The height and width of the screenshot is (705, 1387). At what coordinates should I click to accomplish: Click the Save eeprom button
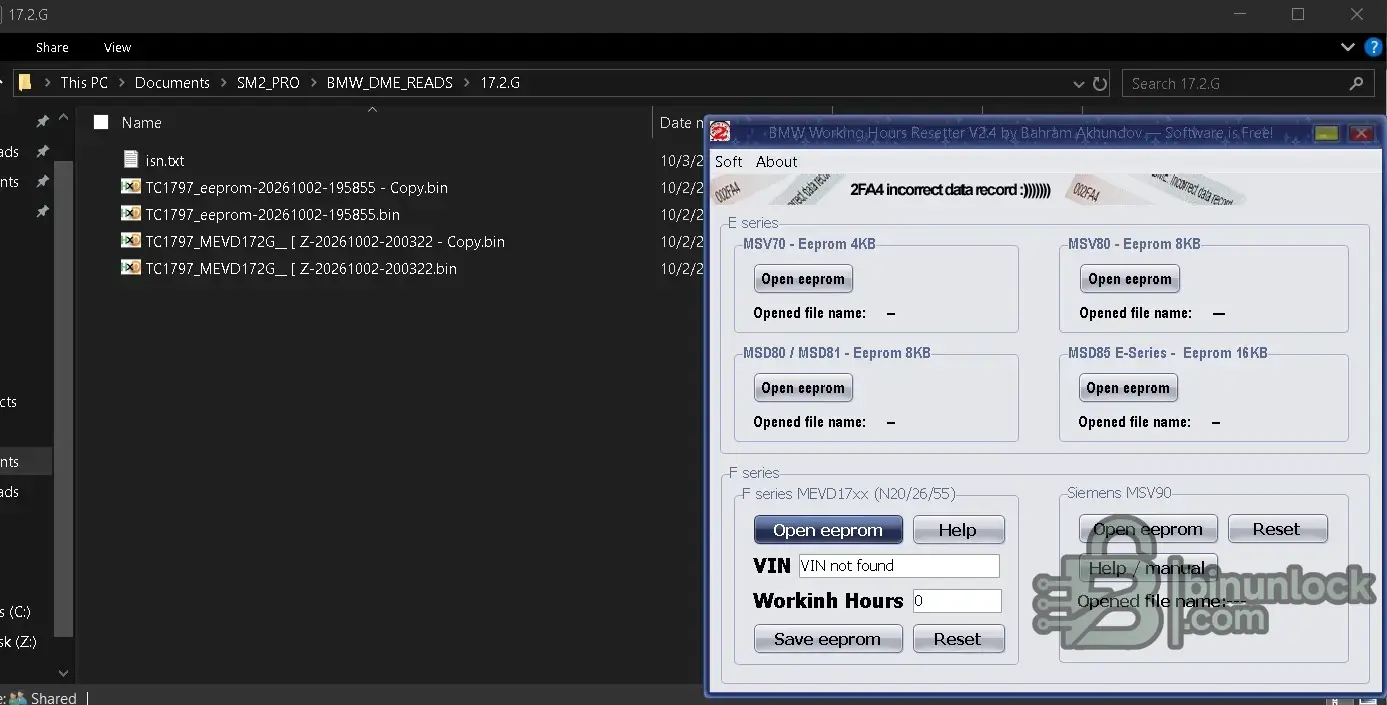pyautogui.click(x=828, y=639)
